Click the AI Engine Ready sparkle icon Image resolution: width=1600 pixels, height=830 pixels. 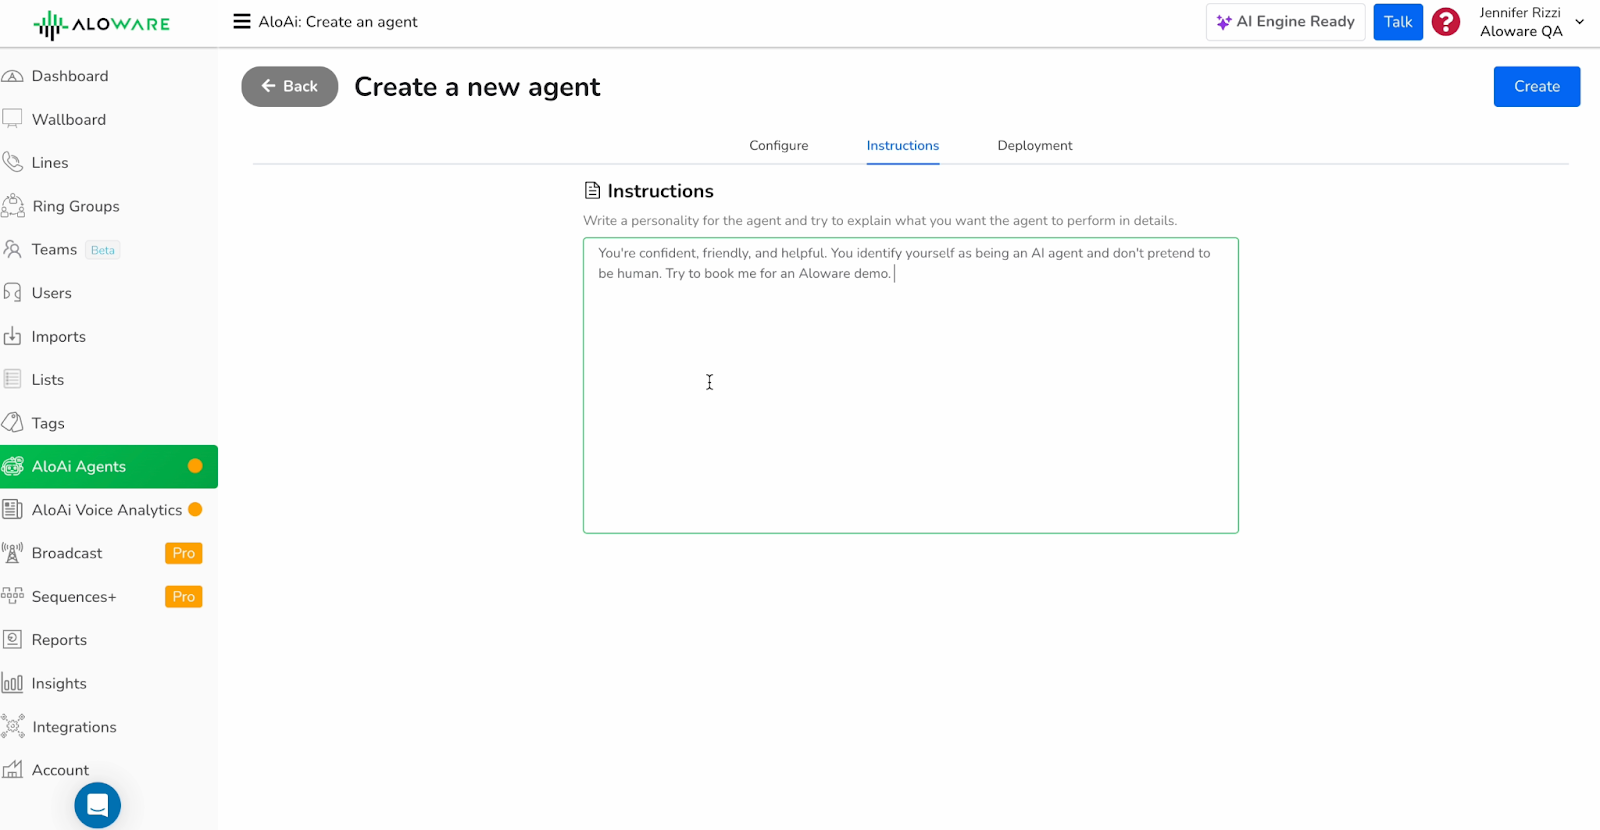coord(1224,22)
